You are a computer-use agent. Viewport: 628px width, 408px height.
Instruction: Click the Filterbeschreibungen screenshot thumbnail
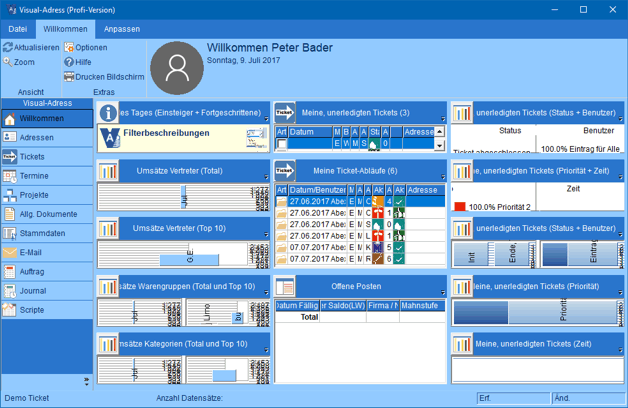(256, 139)
